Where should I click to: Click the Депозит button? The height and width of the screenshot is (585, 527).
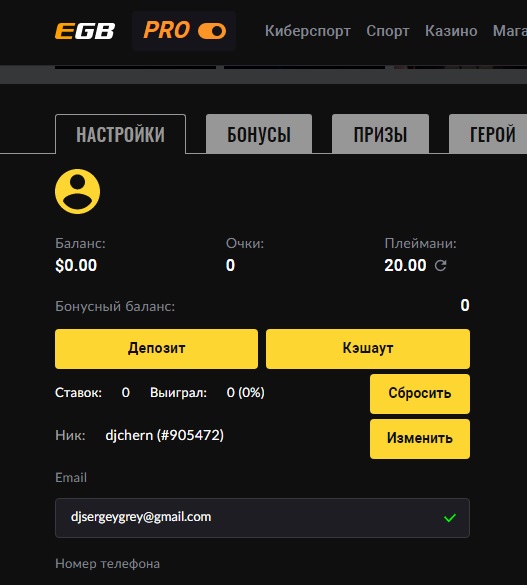pos(156,349)
